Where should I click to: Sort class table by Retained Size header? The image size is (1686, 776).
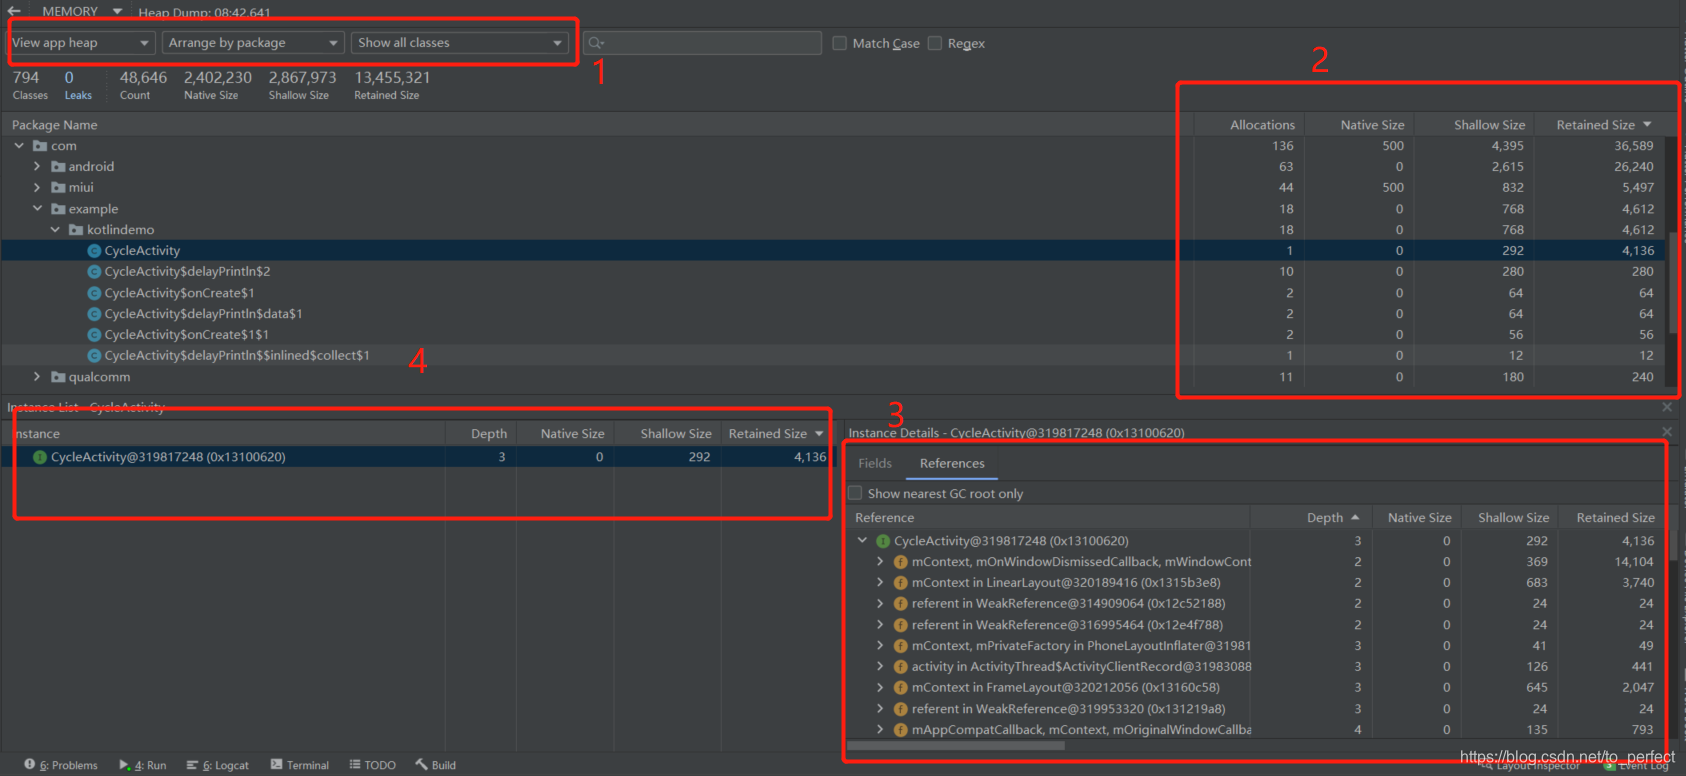1604,125
